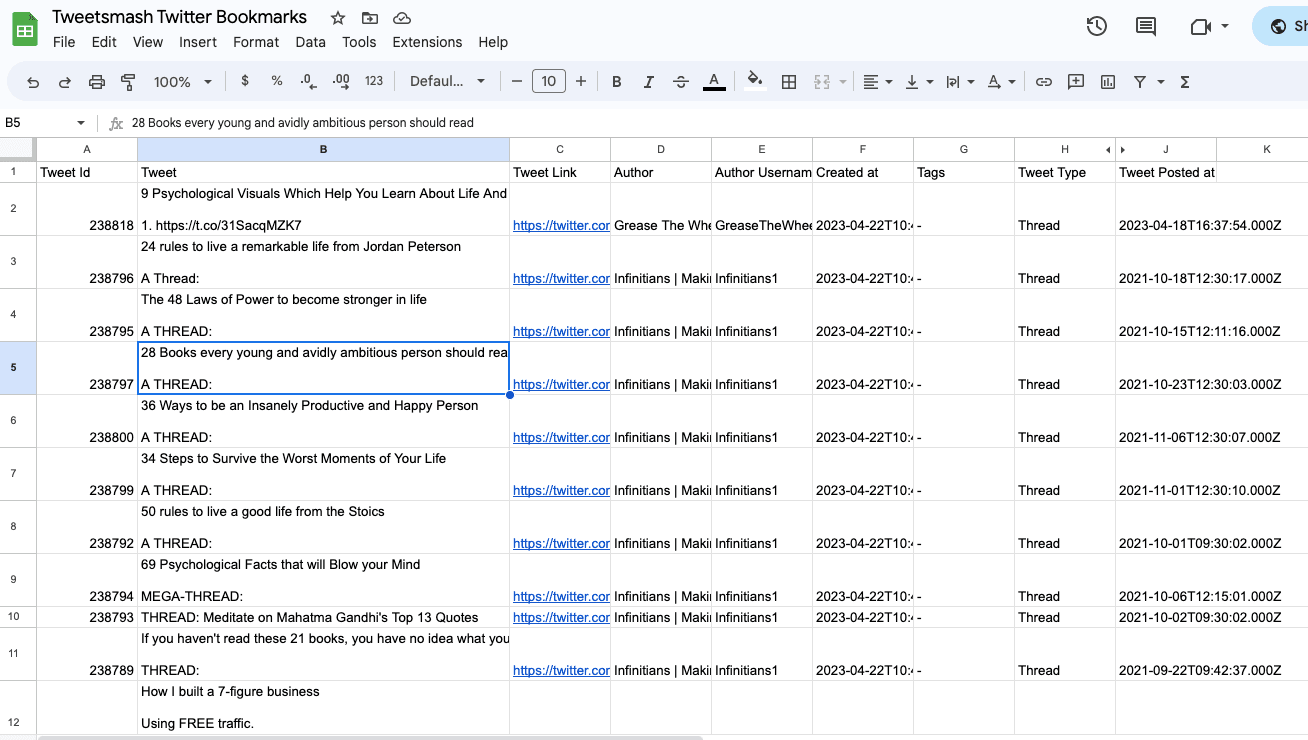Format as percent

coord(277,81)
